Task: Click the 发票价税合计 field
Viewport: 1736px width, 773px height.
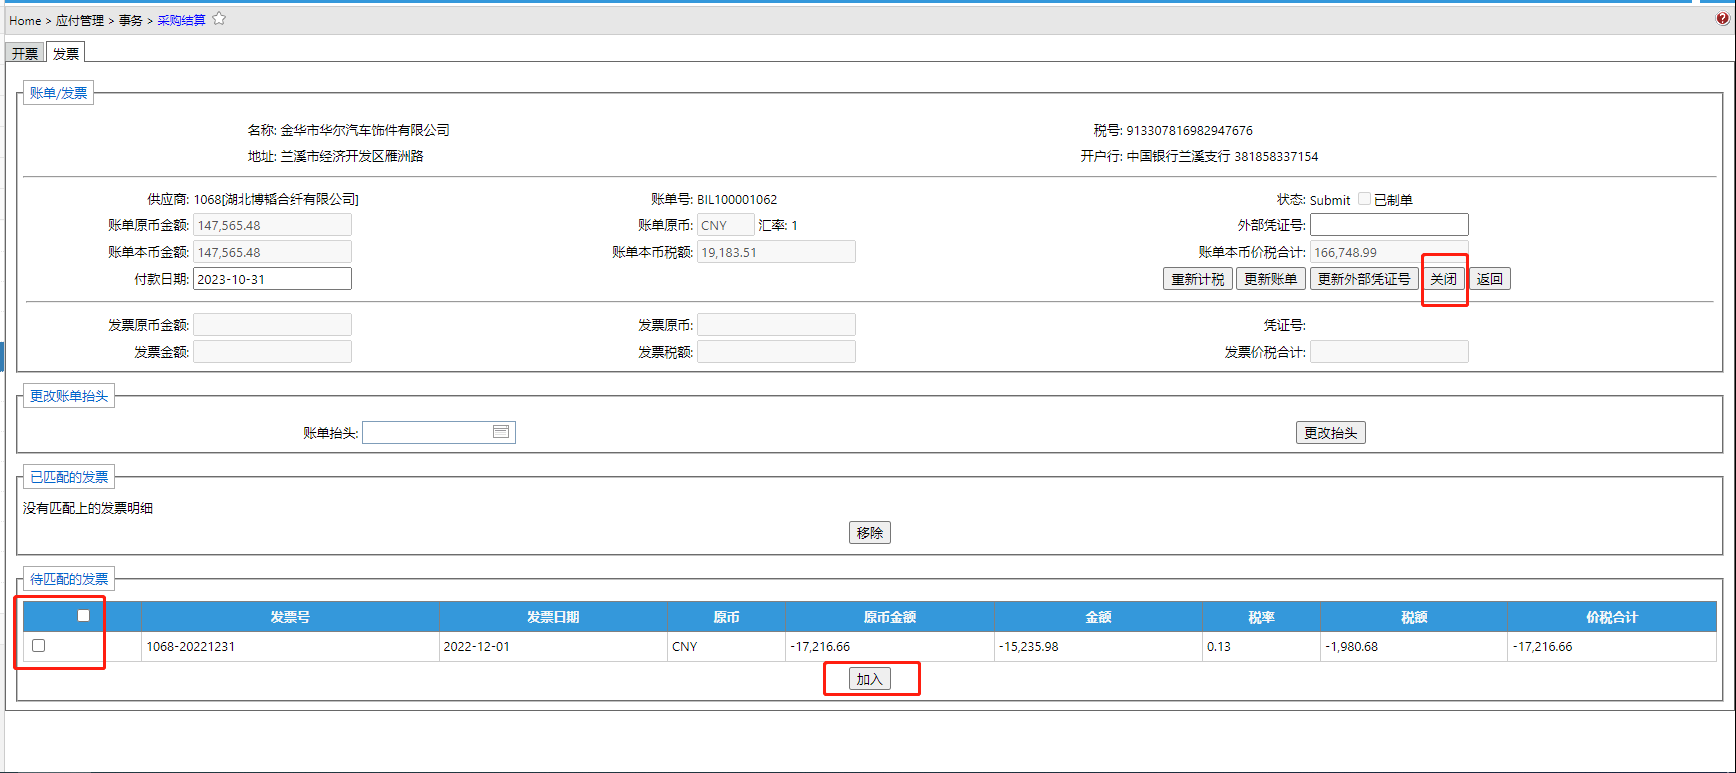Action: pos(1389,352)
